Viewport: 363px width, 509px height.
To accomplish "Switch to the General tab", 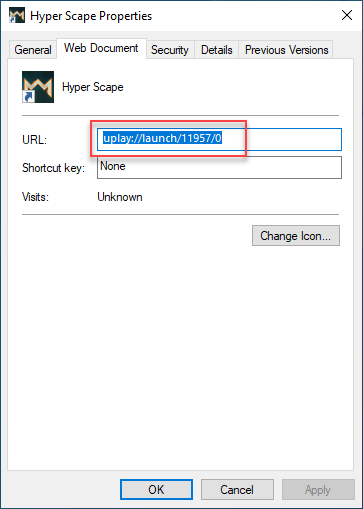I will [33, 50].
